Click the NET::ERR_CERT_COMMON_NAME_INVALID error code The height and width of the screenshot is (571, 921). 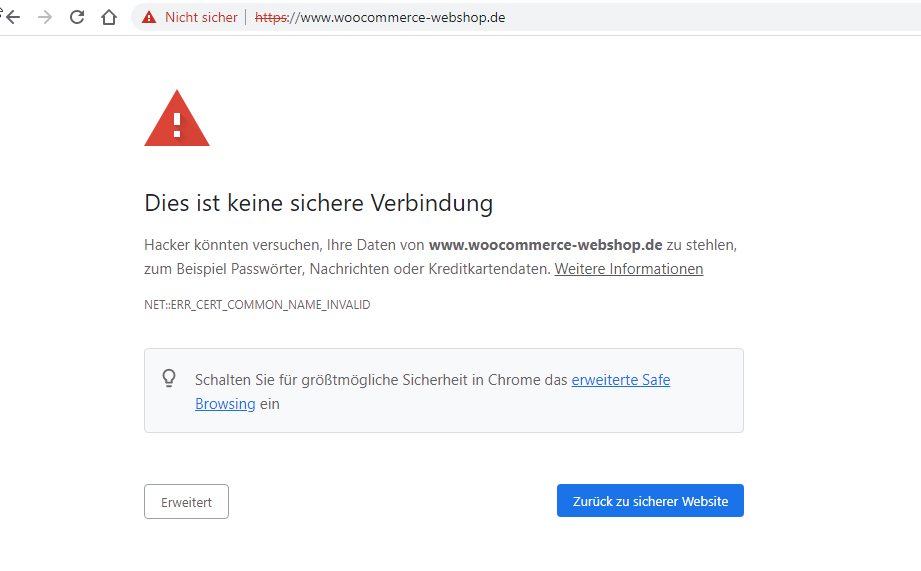(x=257, y=305)
